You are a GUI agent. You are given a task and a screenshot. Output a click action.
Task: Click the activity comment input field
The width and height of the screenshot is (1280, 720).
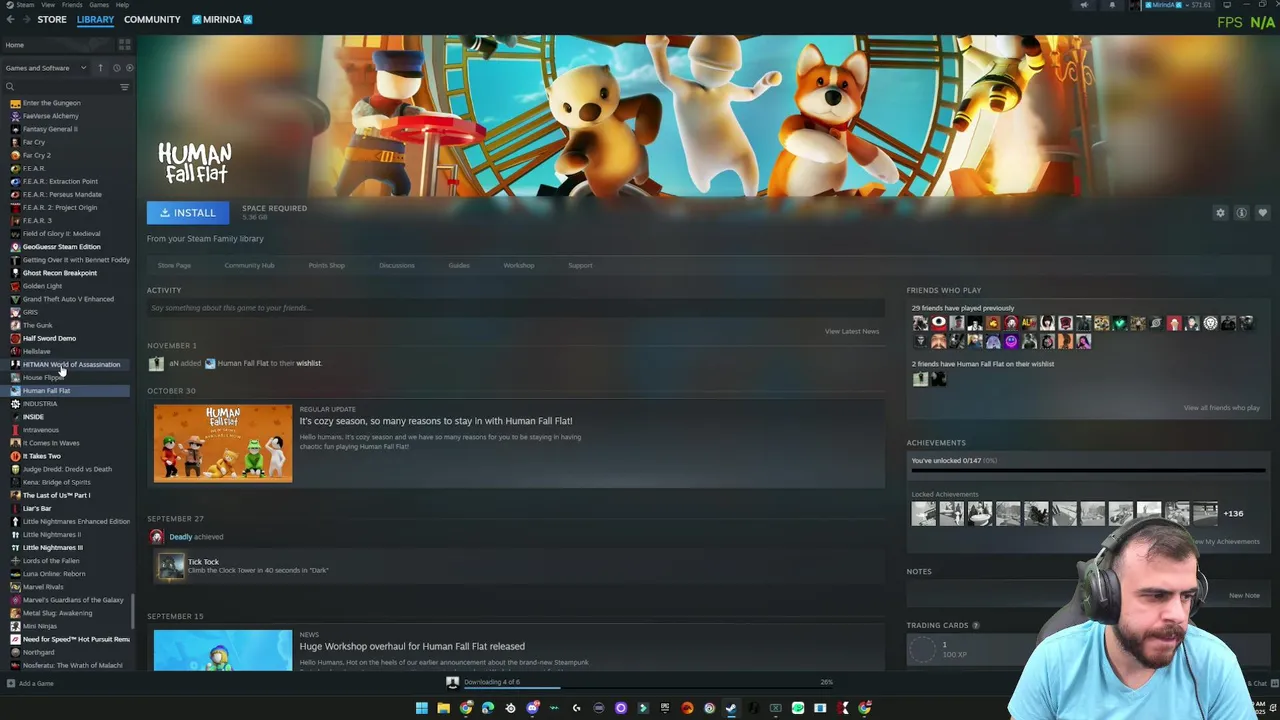point(515,308)
